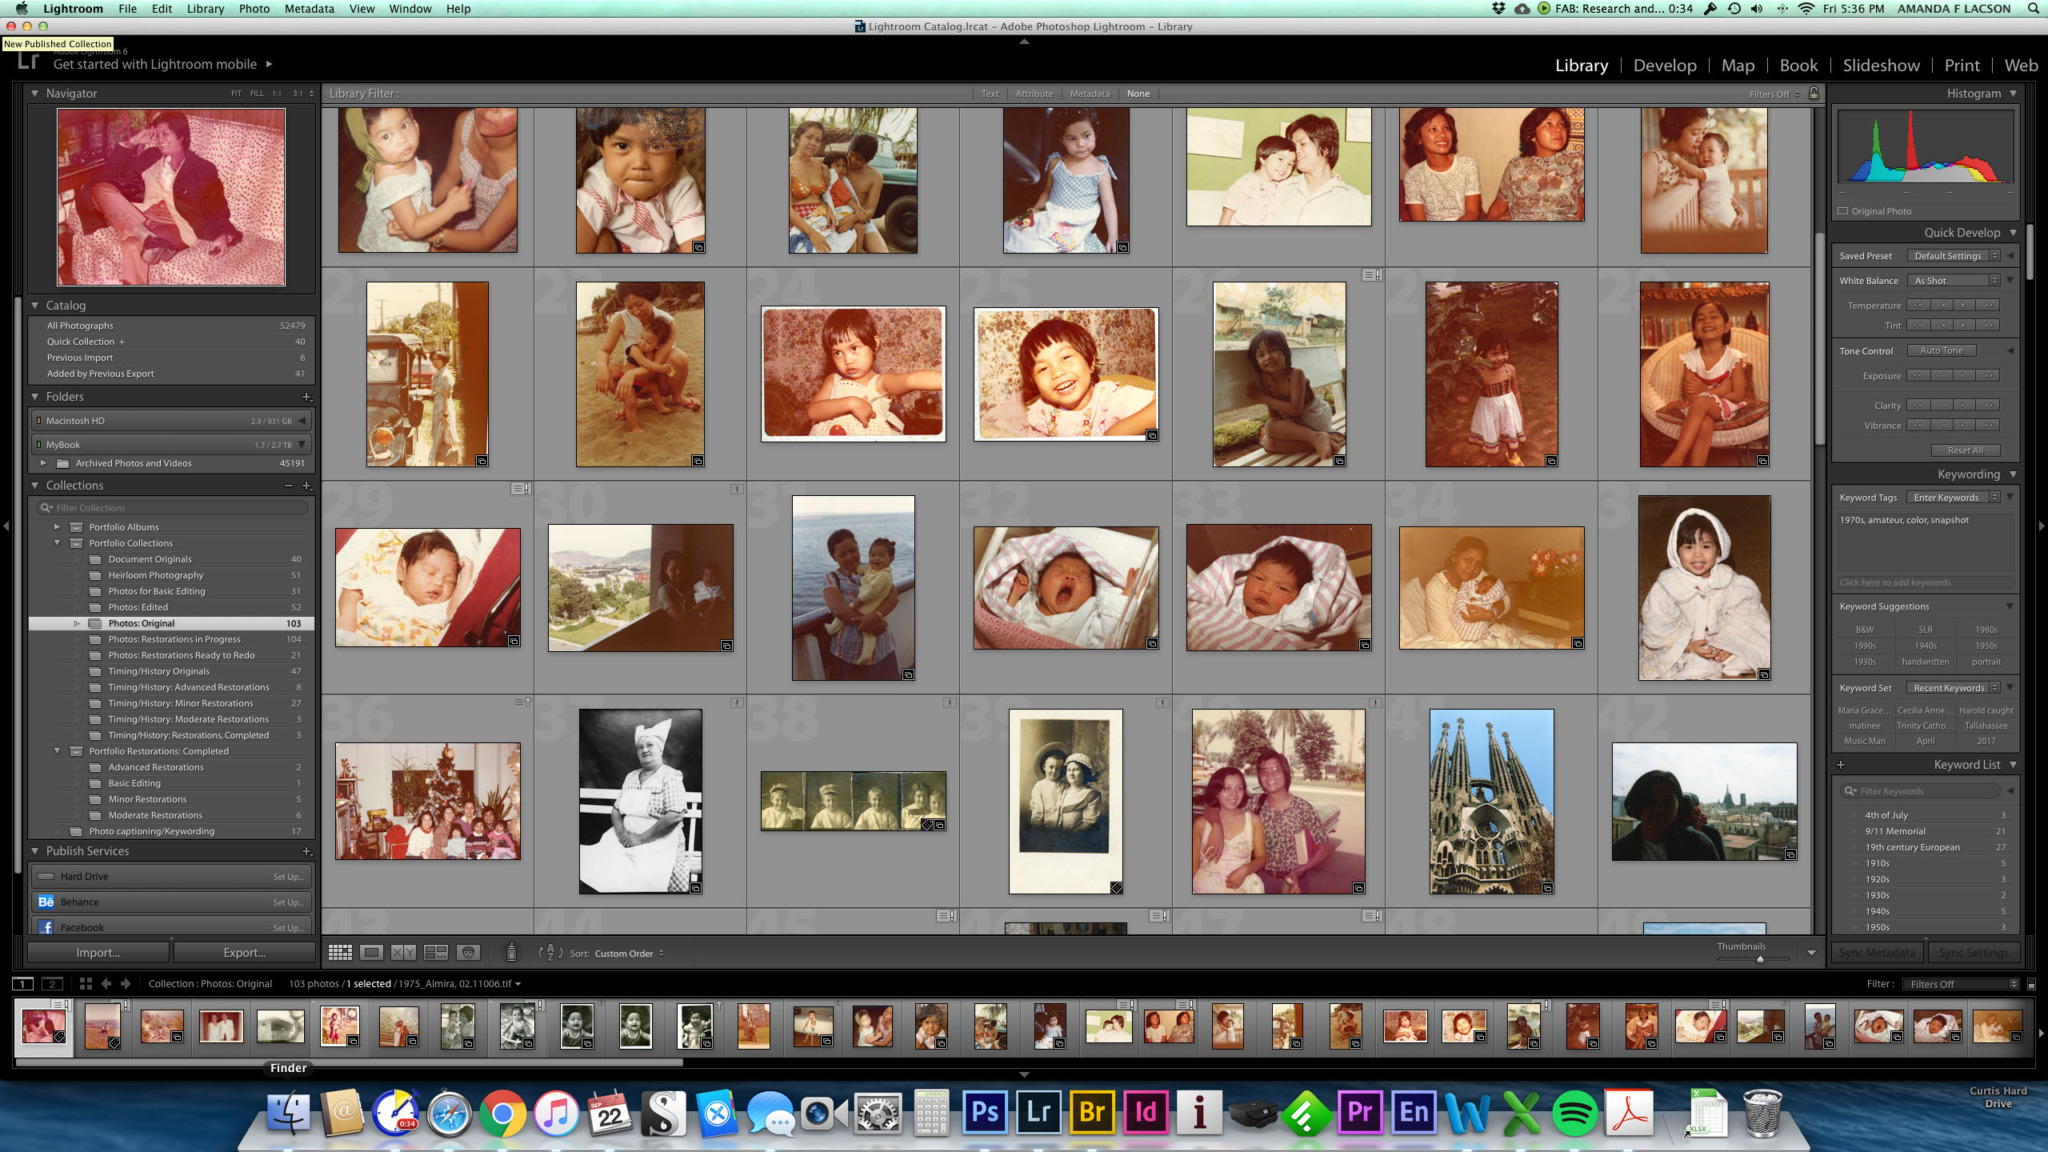Open the Metadata menu

click(309, 9)
